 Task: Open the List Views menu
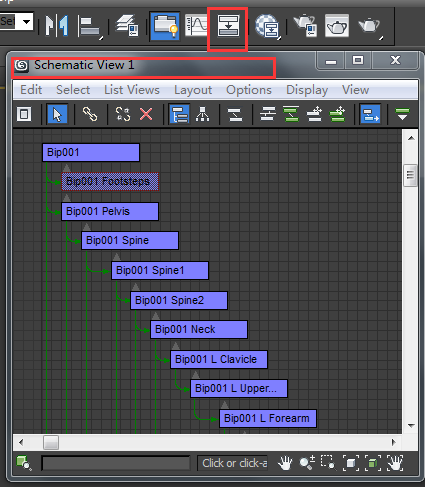click(132, 90)
